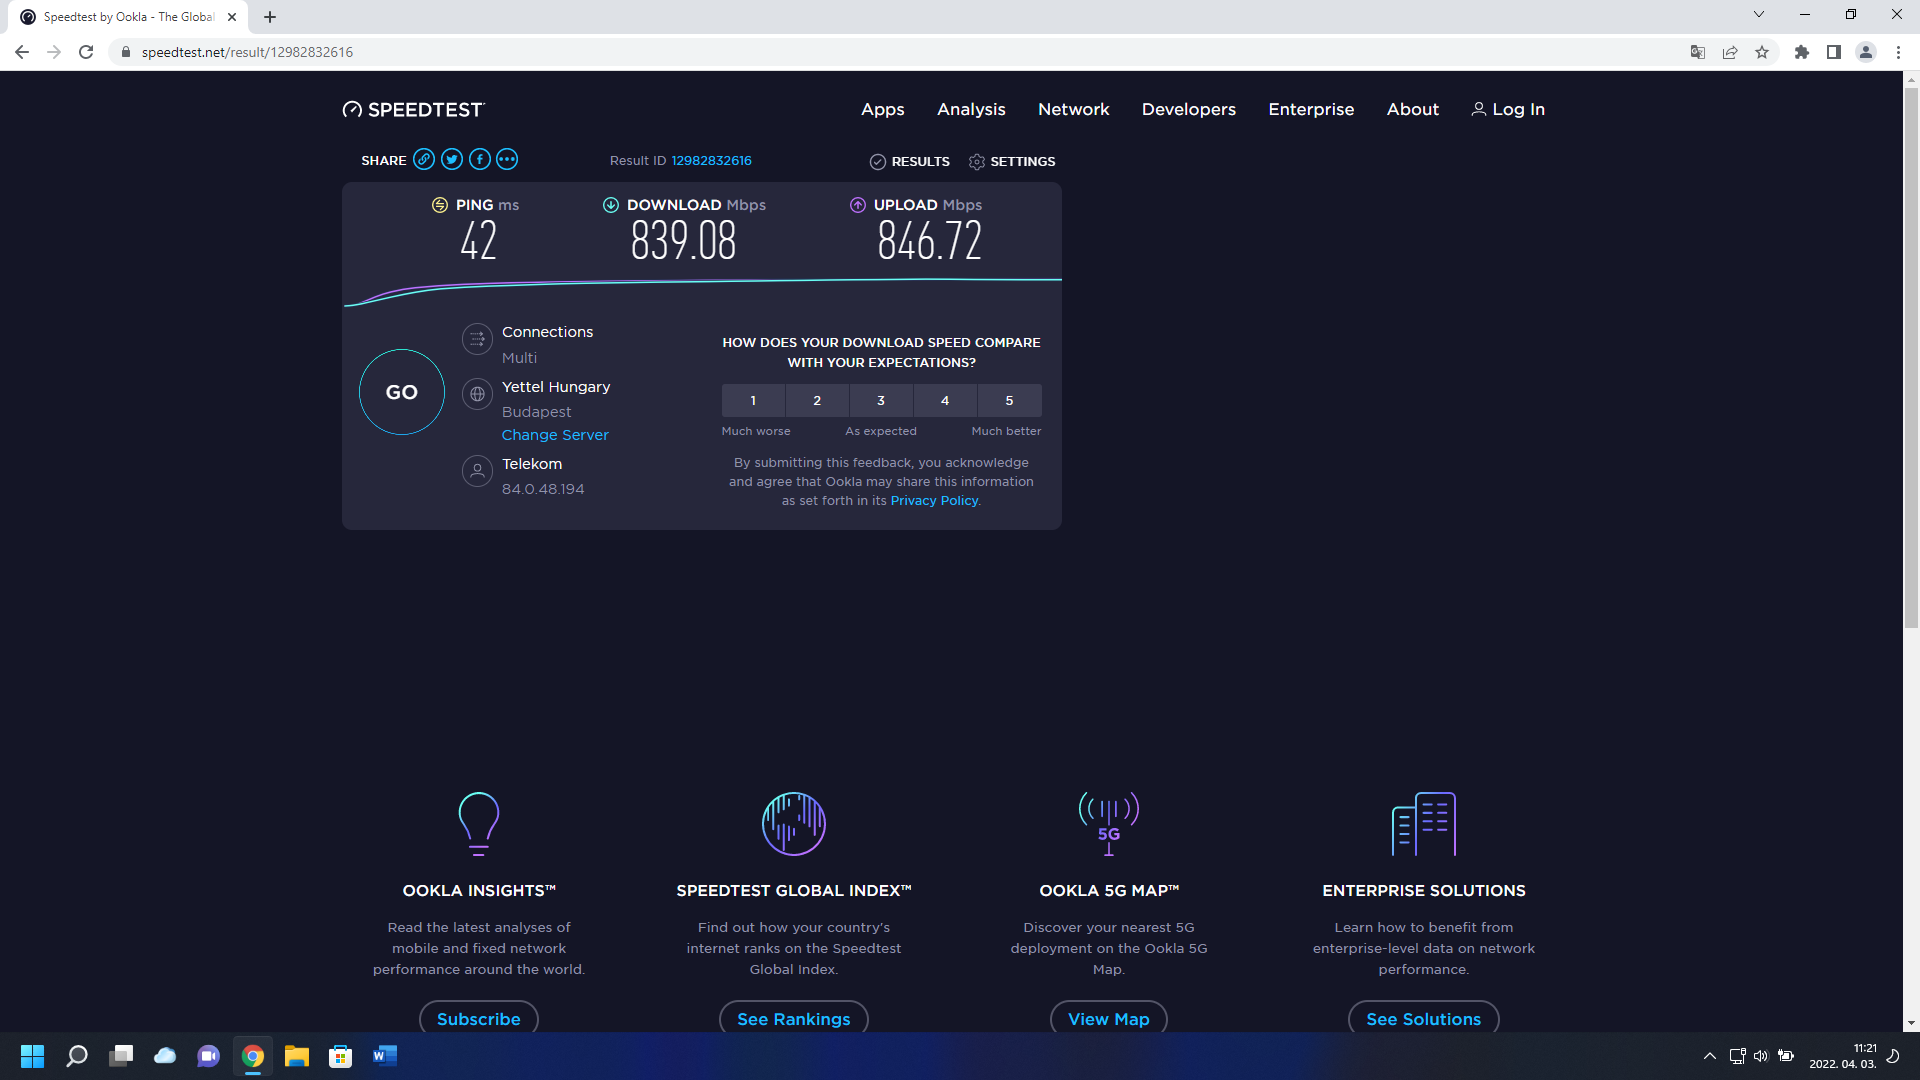Rate download speed 1 Much worse
Image resolution: width=1920 pixels, height=1080 pixels.
pyautogui.click(x=753, y=400)
